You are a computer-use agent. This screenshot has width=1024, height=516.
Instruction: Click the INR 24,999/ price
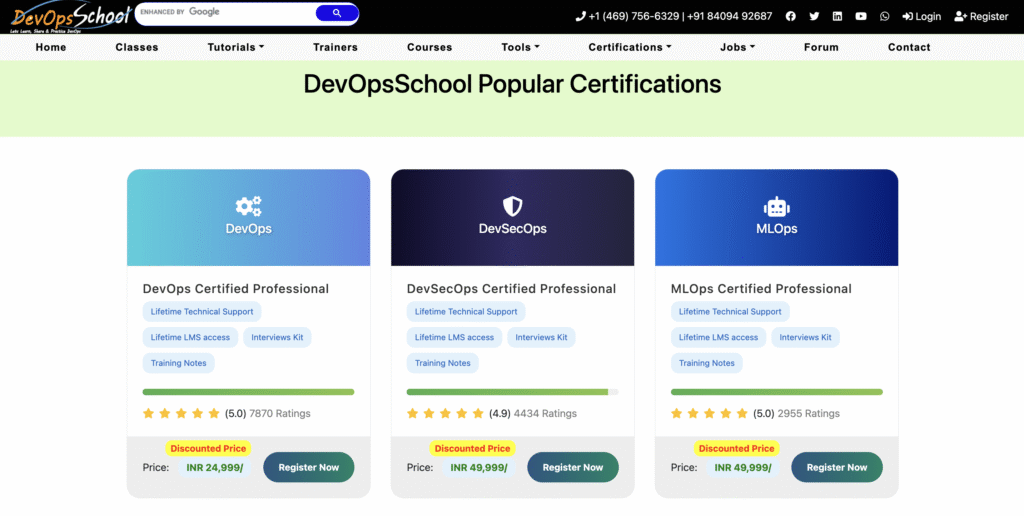click(x=215, y=467)
